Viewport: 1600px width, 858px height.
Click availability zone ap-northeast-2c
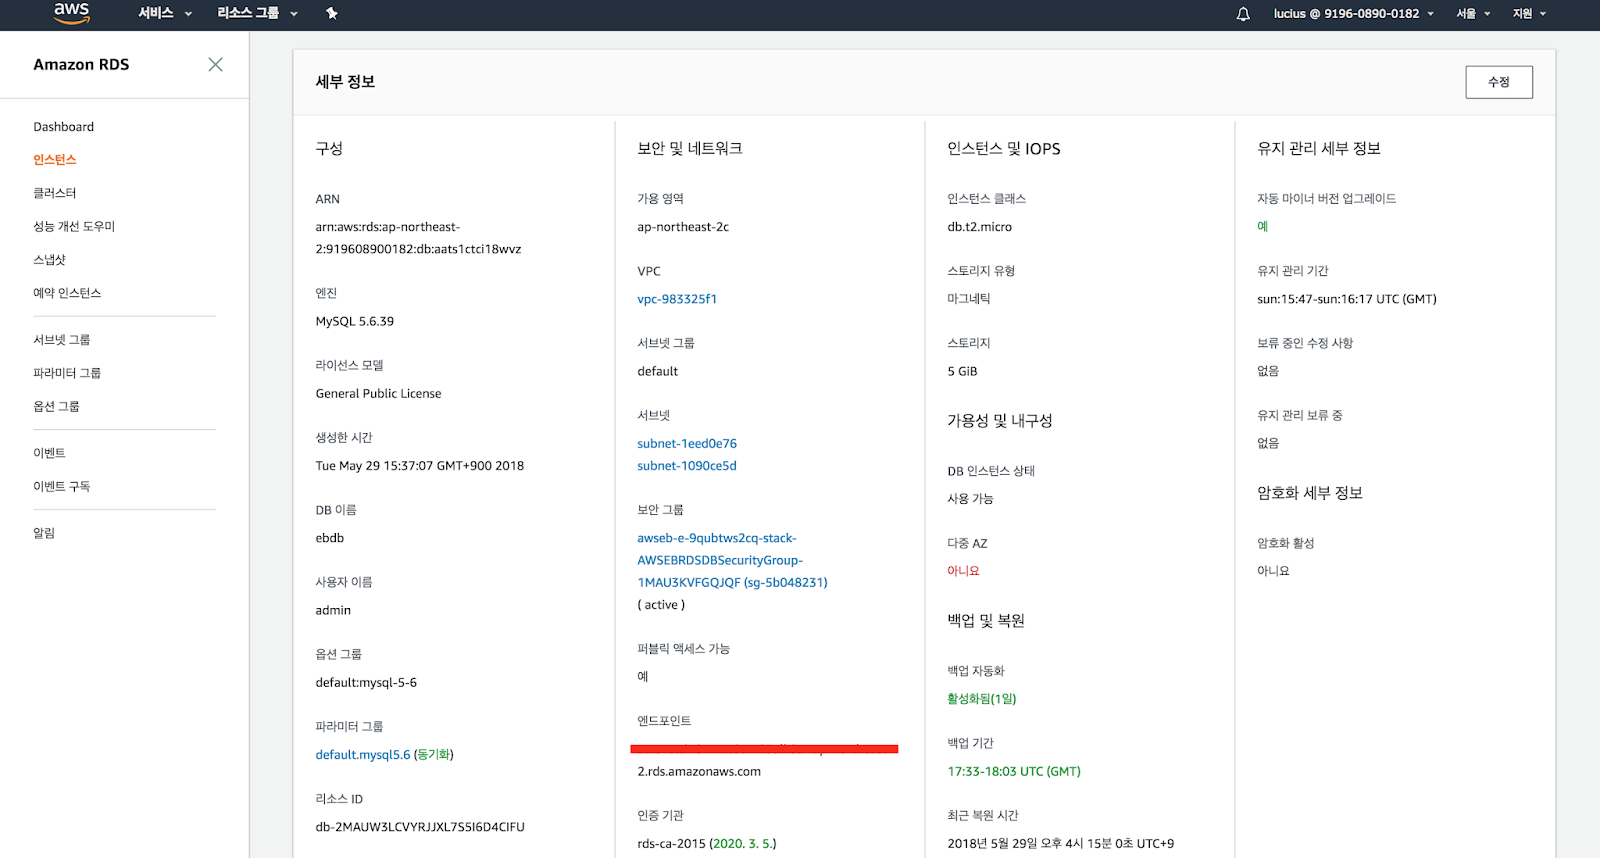click(x=683, y=227)
